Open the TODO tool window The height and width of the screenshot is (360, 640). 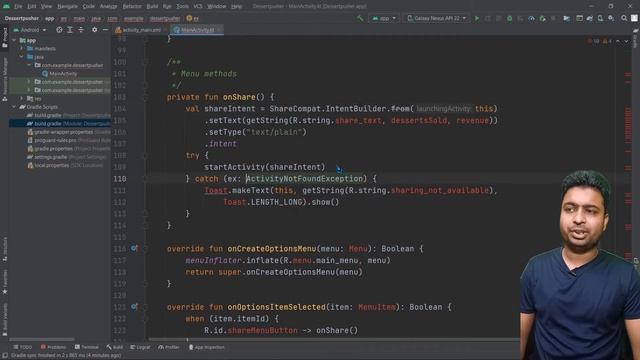click(x=23, y=347)
